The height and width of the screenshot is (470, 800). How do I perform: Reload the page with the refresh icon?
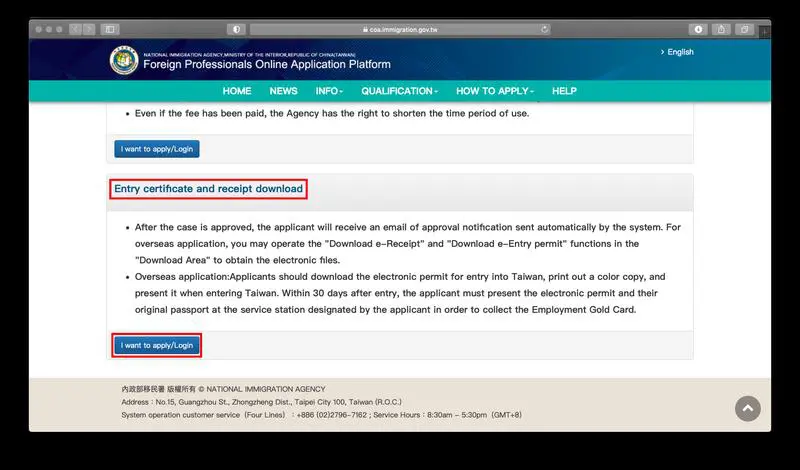coord(545,29)
